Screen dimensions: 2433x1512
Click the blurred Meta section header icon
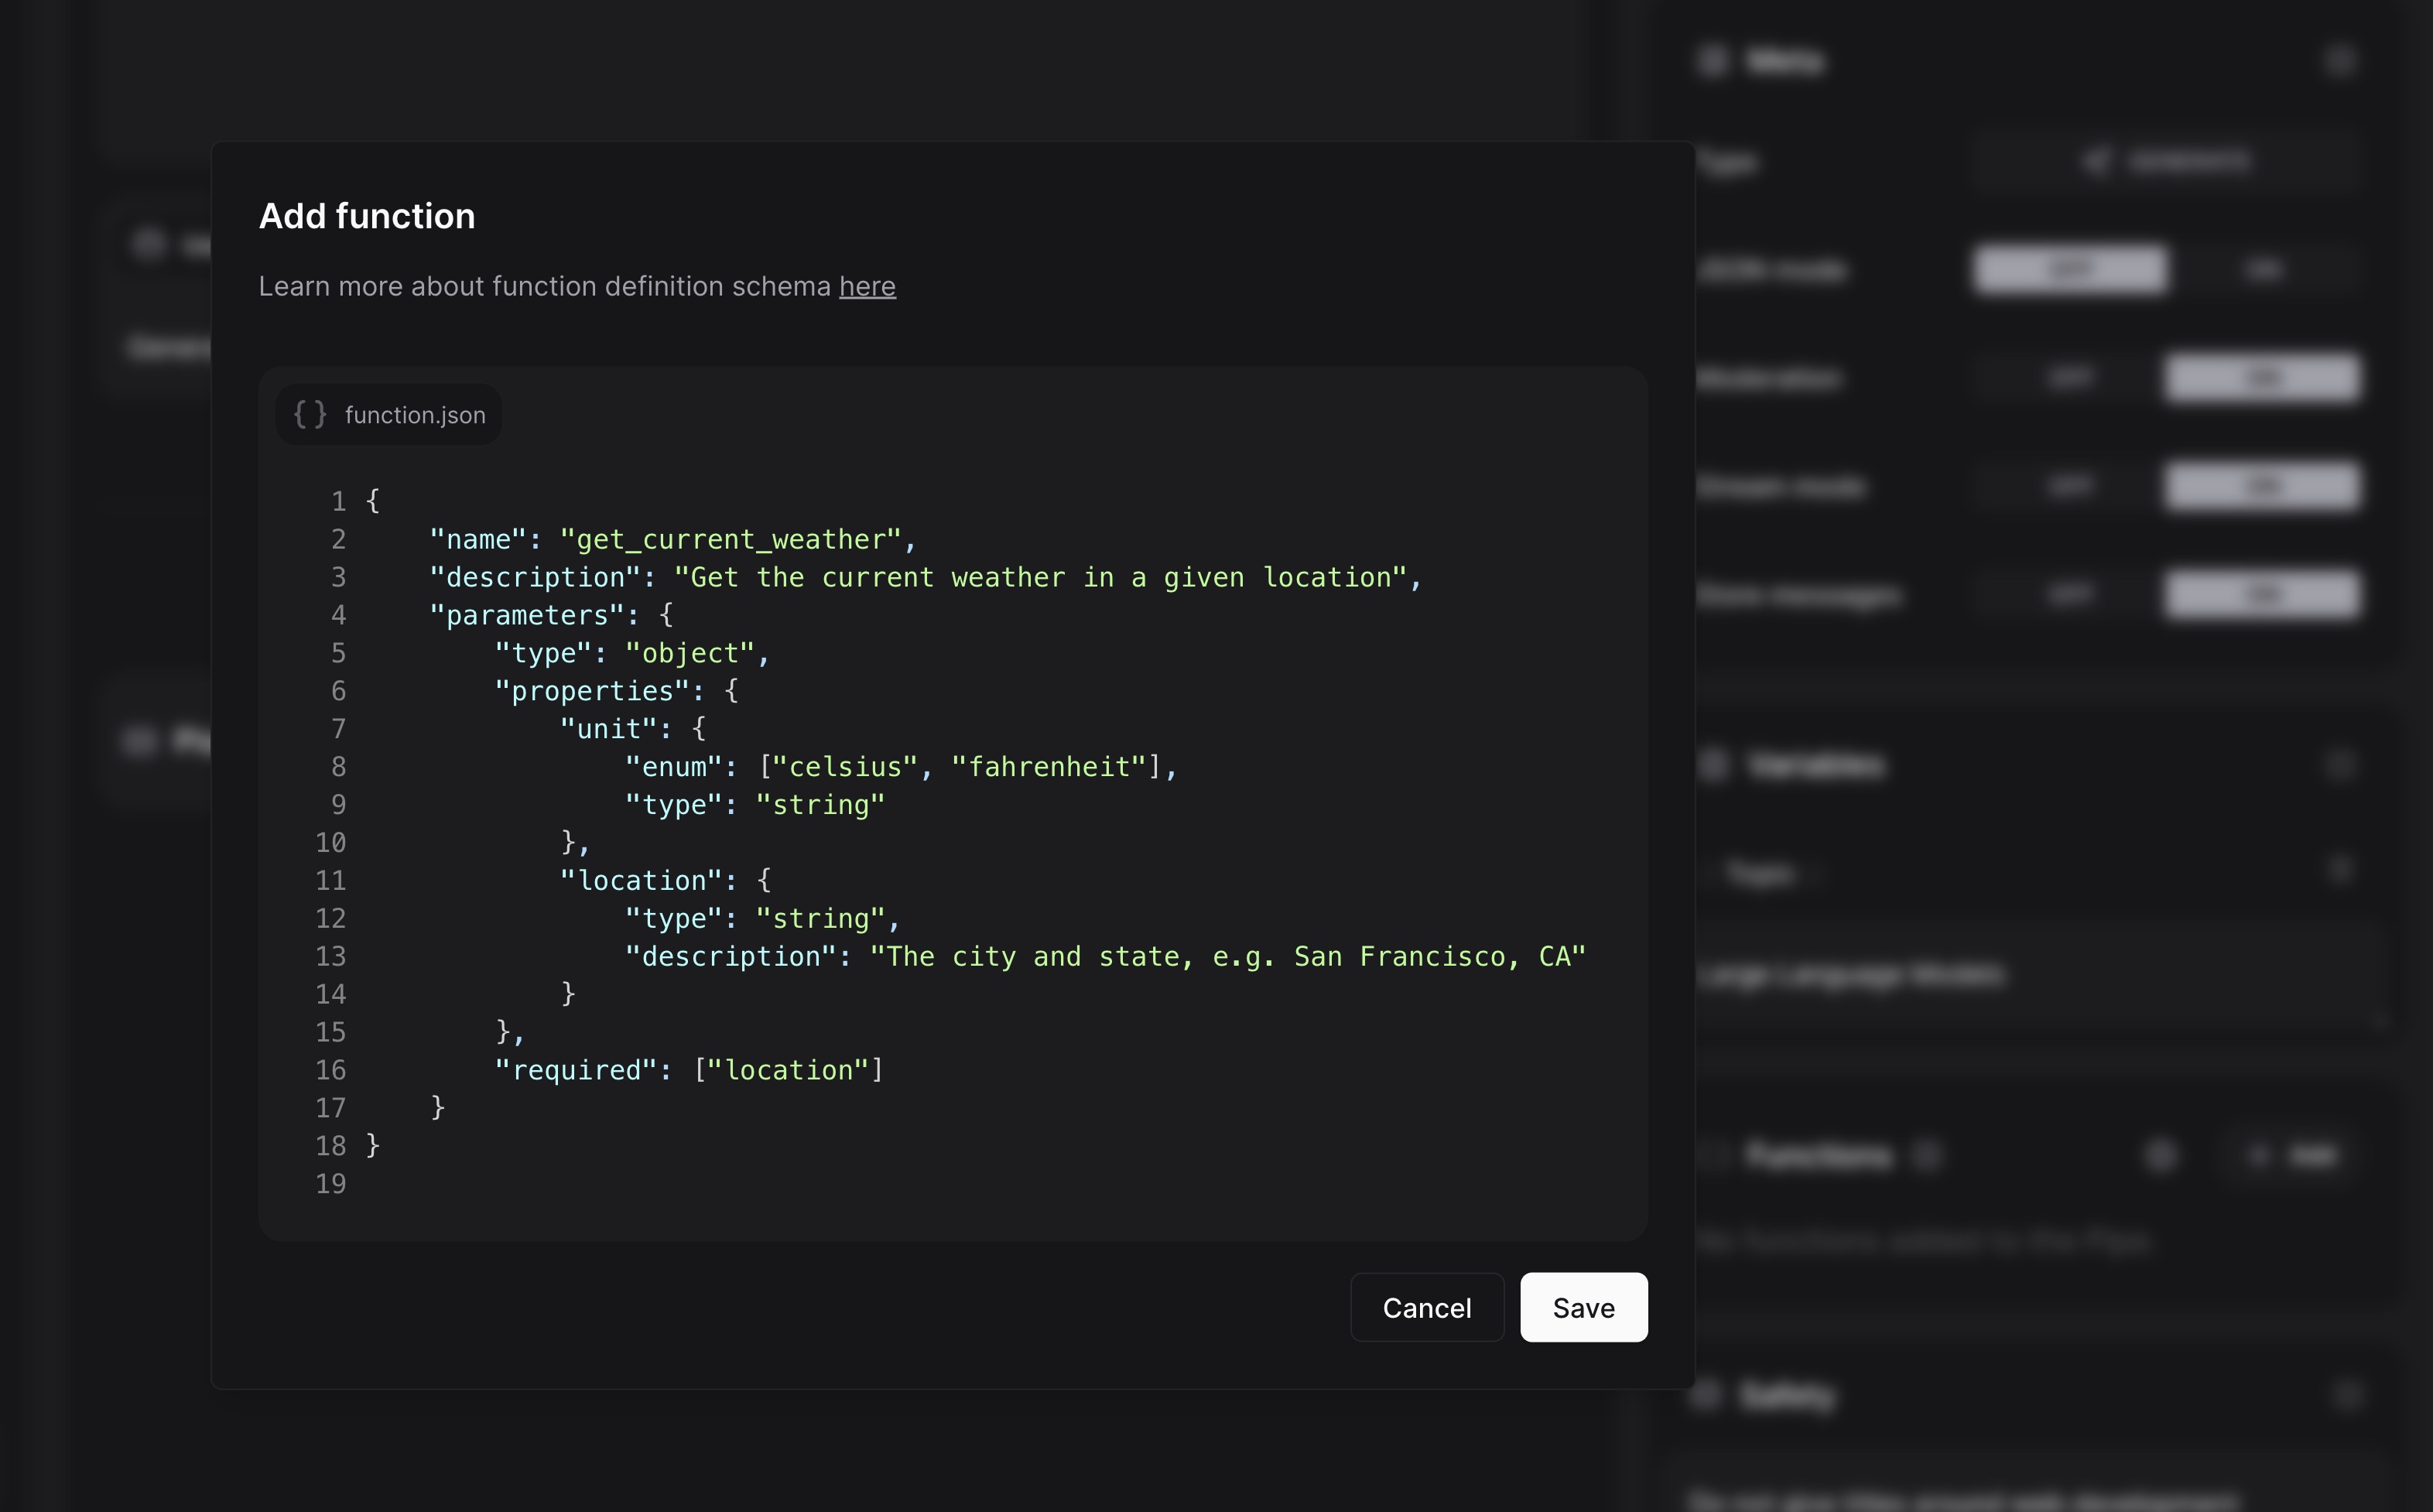(1712, 61)
